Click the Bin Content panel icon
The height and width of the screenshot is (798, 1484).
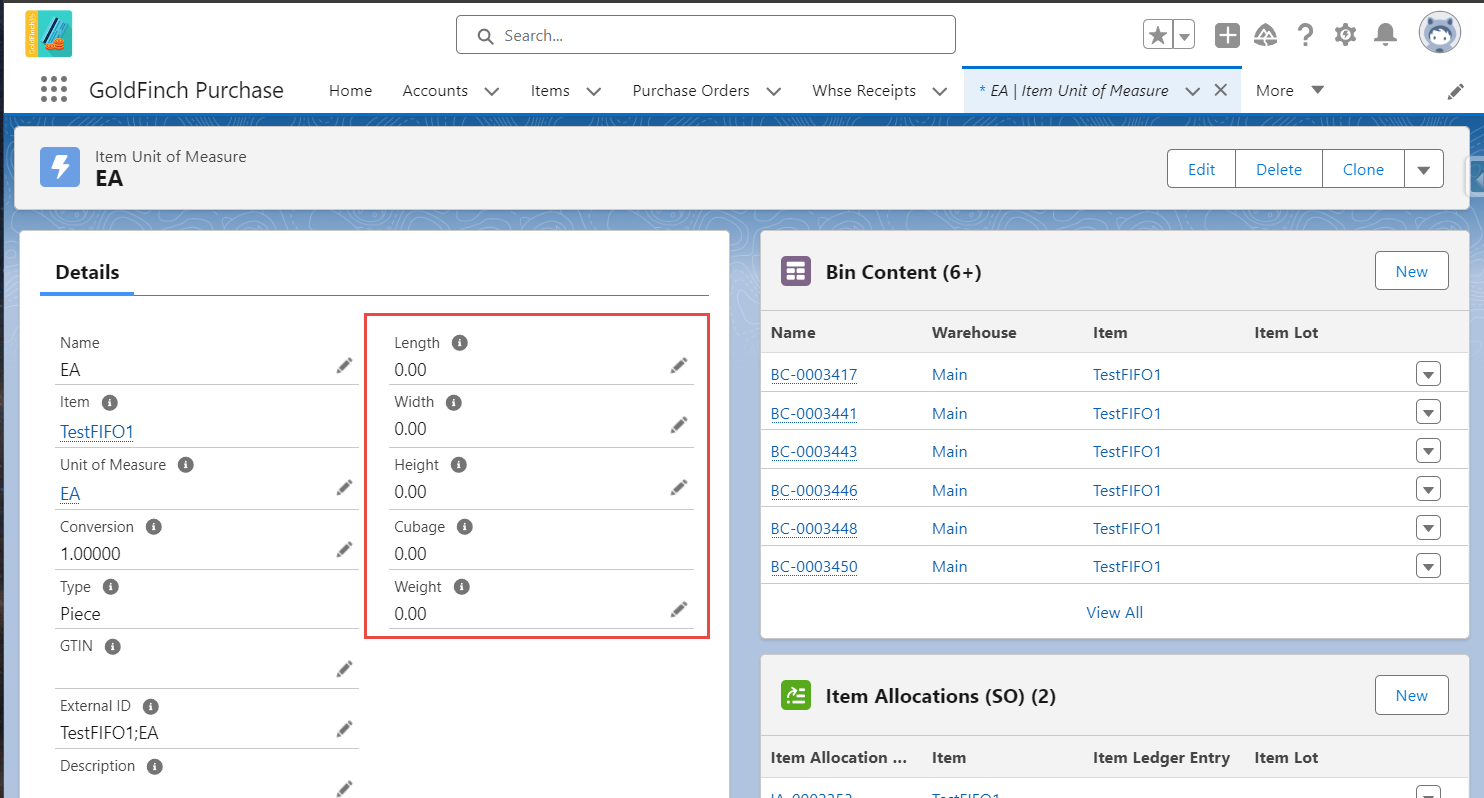[x=796, y=271]
